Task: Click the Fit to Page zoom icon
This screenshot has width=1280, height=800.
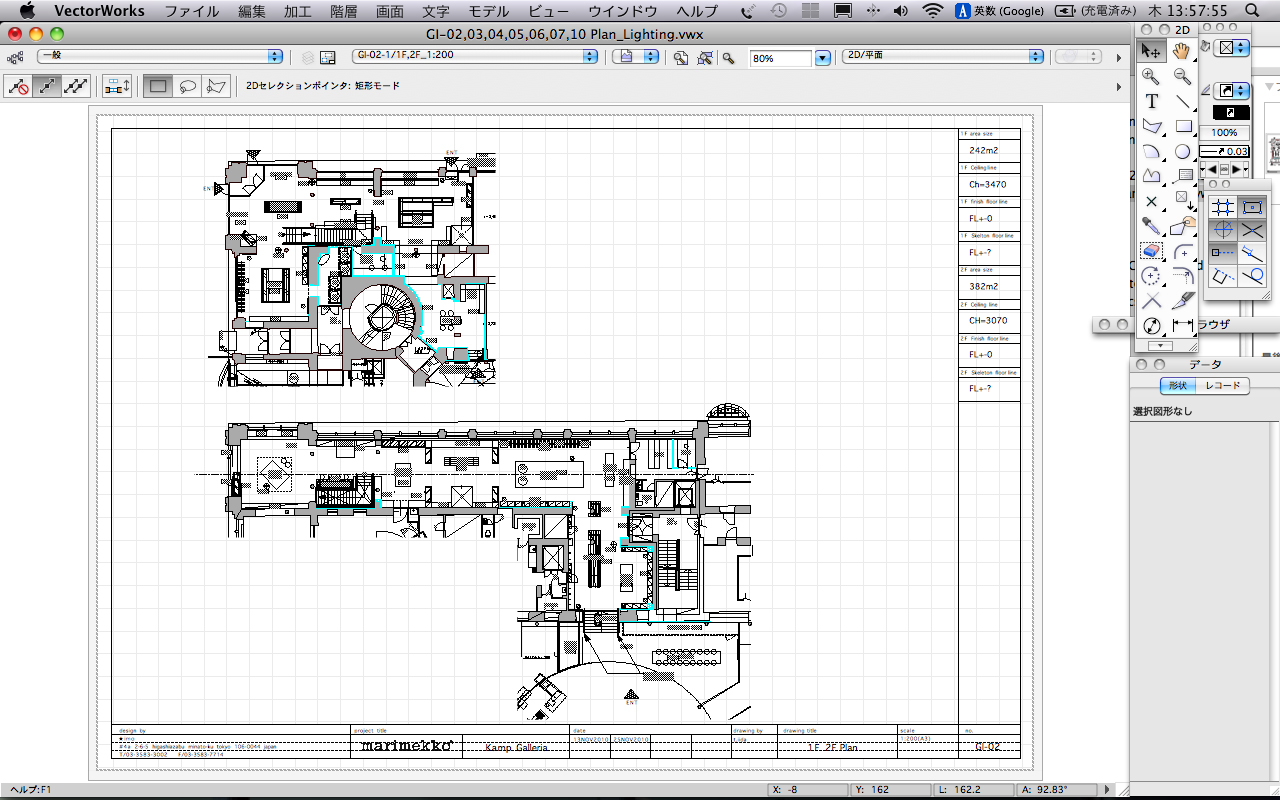Action: (681, 58)
